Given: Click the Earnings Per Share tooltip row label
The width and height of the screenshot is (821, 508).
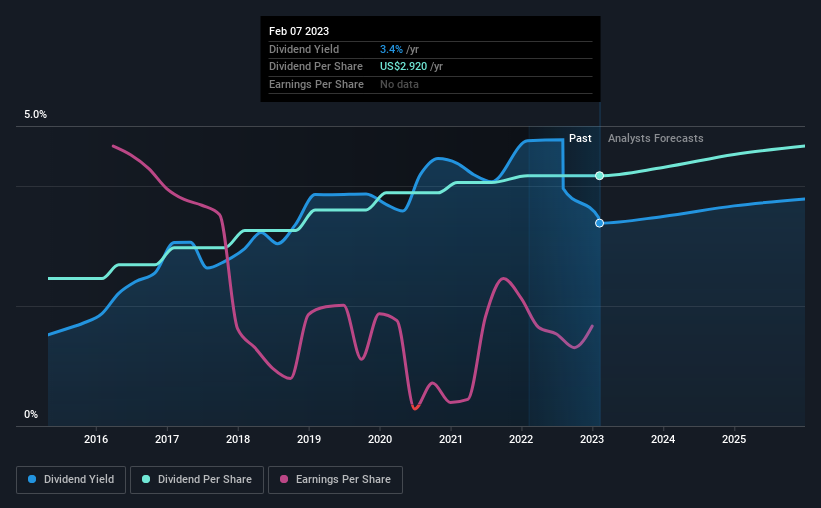Looking at the screenshot, I should click(x=316, y=84).
